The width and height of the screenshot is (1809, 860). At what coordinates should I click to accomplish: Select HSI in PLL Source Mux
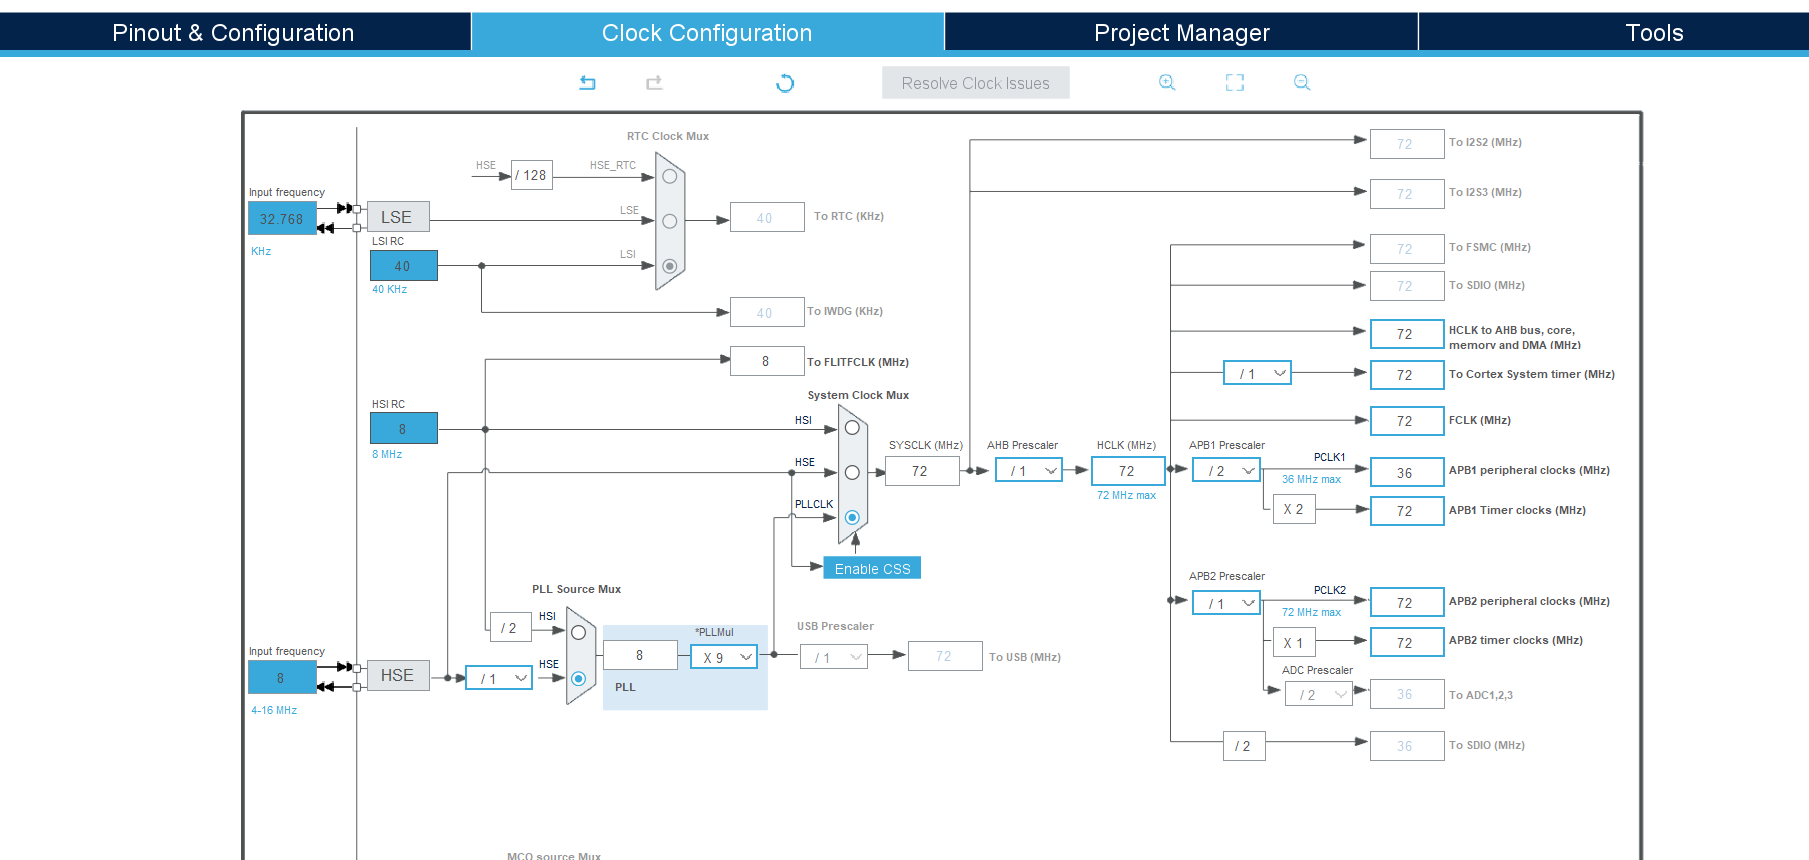578,633
